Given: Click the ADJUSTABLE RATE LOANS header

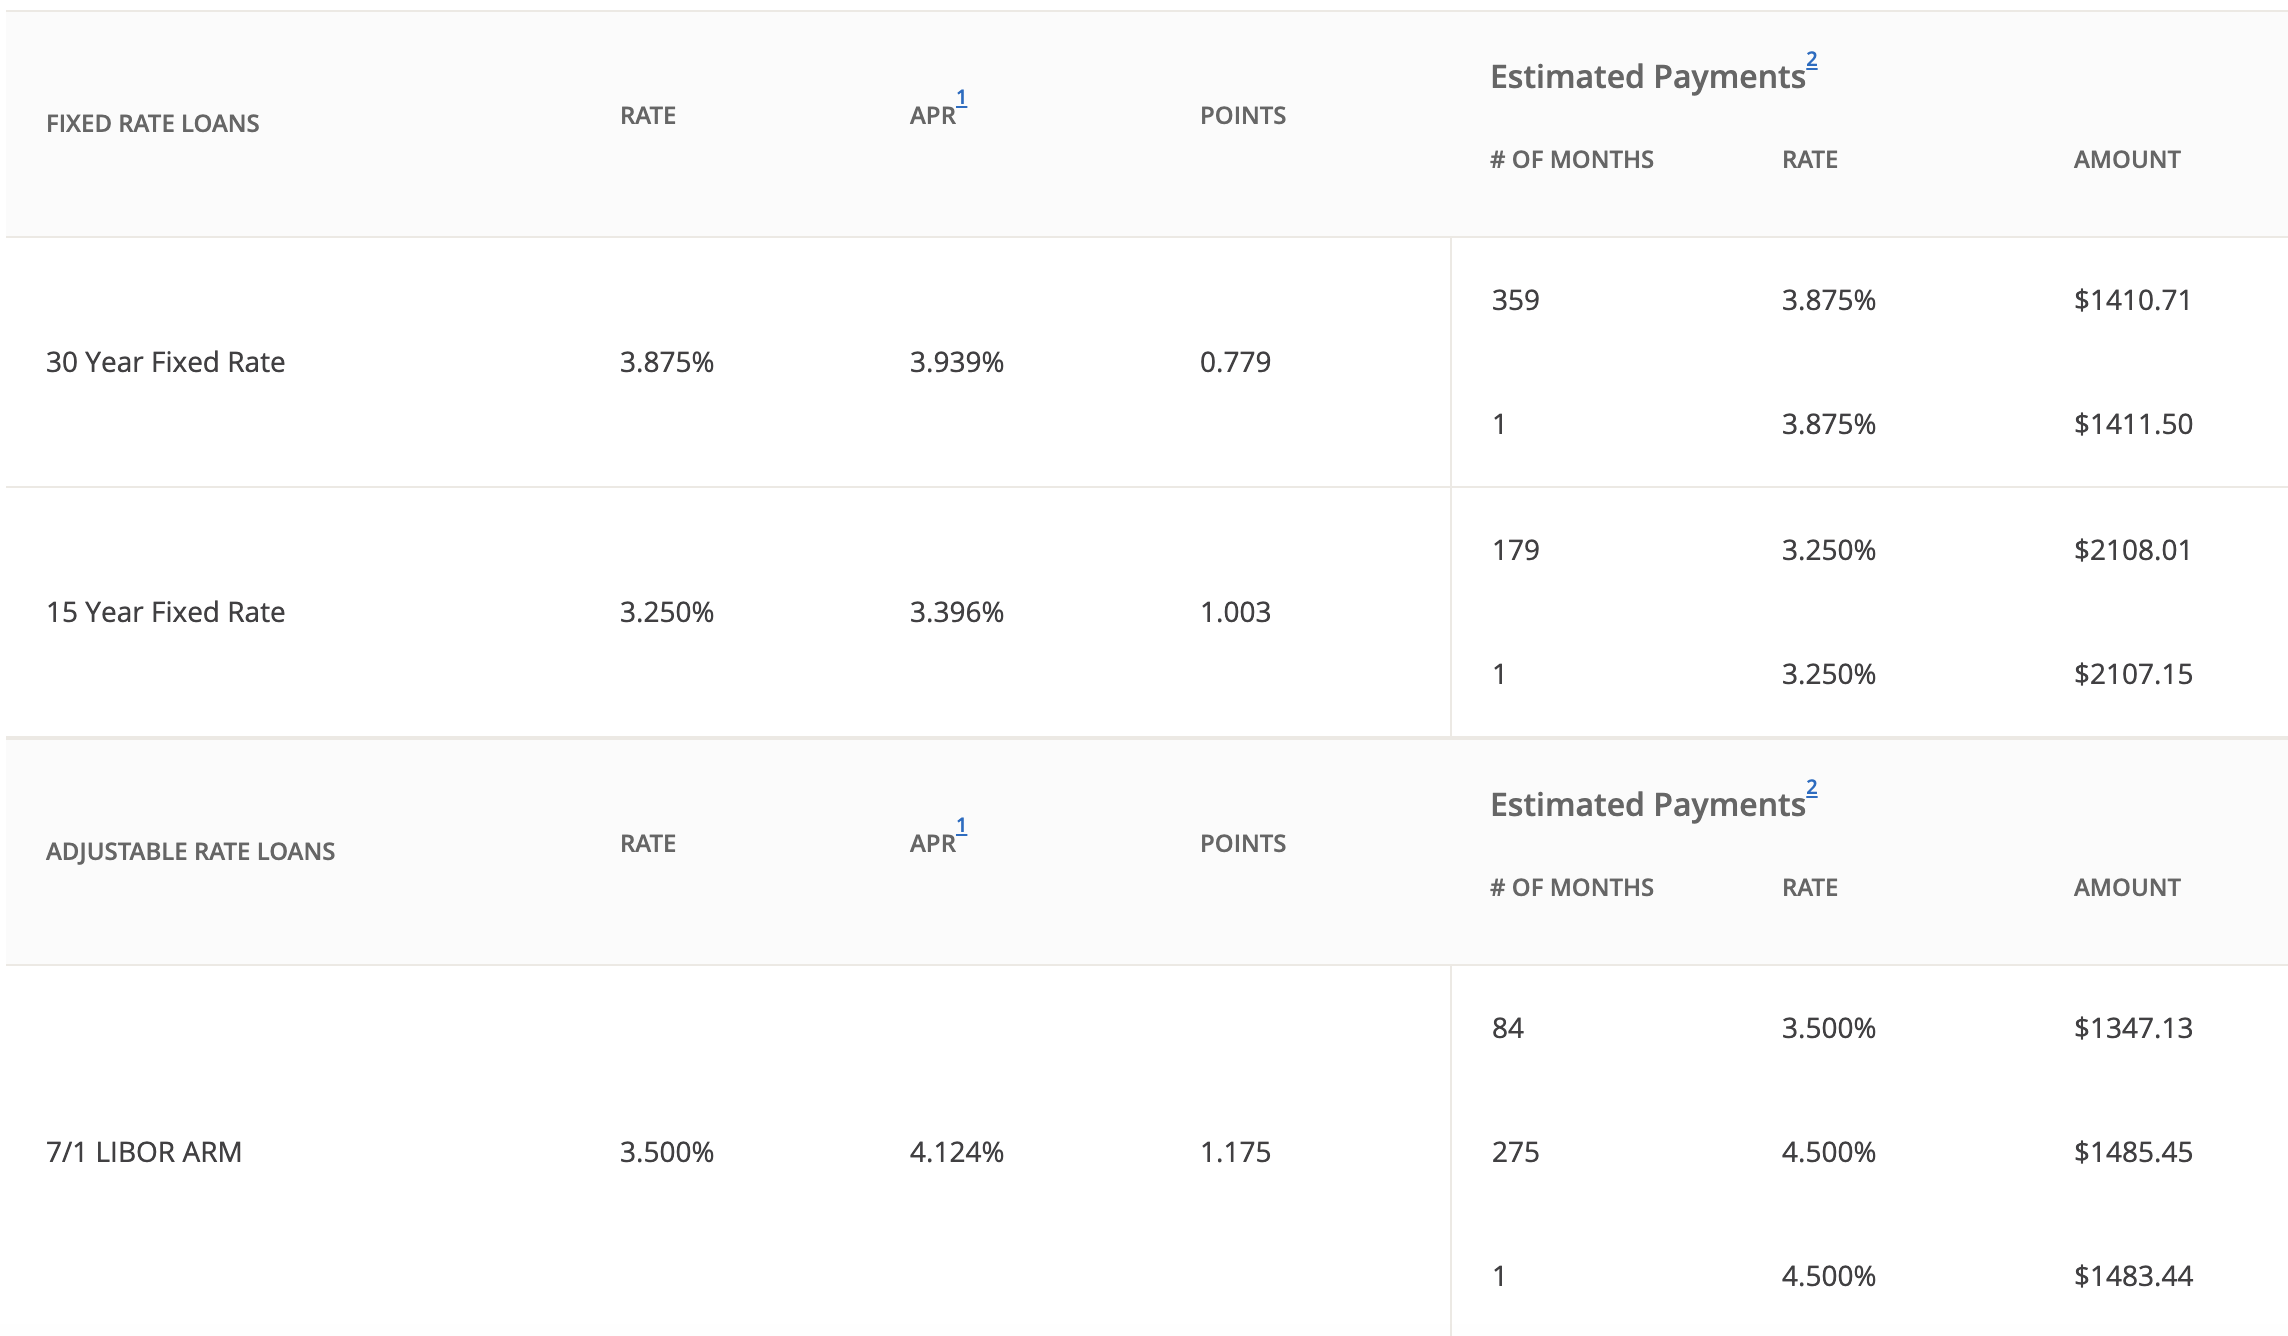Looking at the screenshot, I should pos(191,852).
